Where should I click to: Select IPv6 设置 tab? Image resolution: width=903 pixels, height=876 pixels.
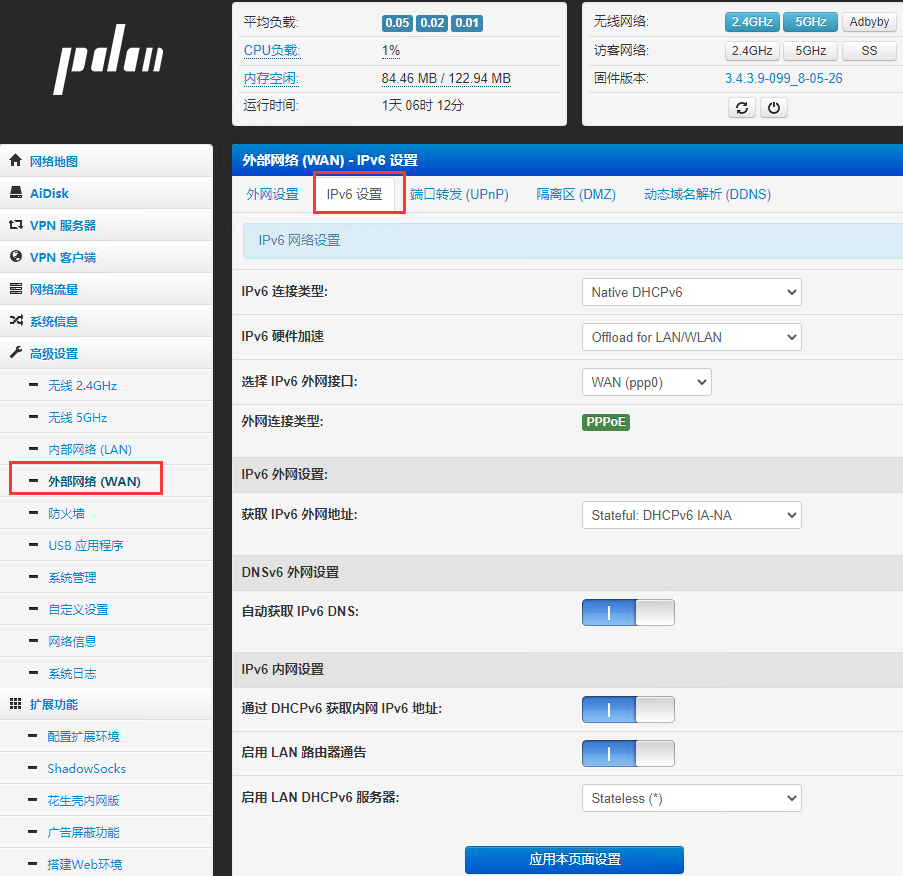click(354, 194)
